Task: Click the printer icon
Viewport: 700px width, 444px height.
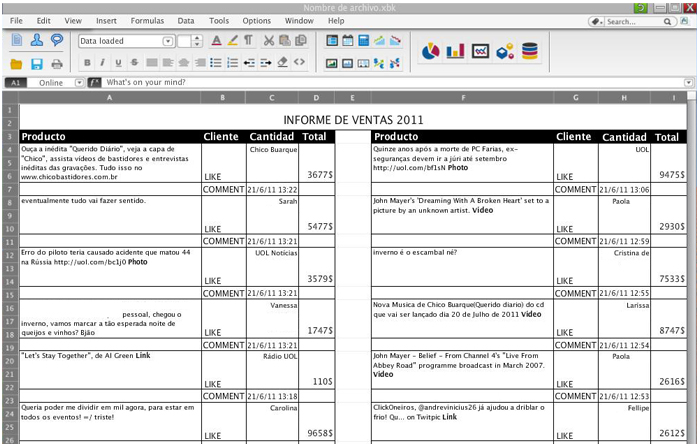Action: (57, 64)
